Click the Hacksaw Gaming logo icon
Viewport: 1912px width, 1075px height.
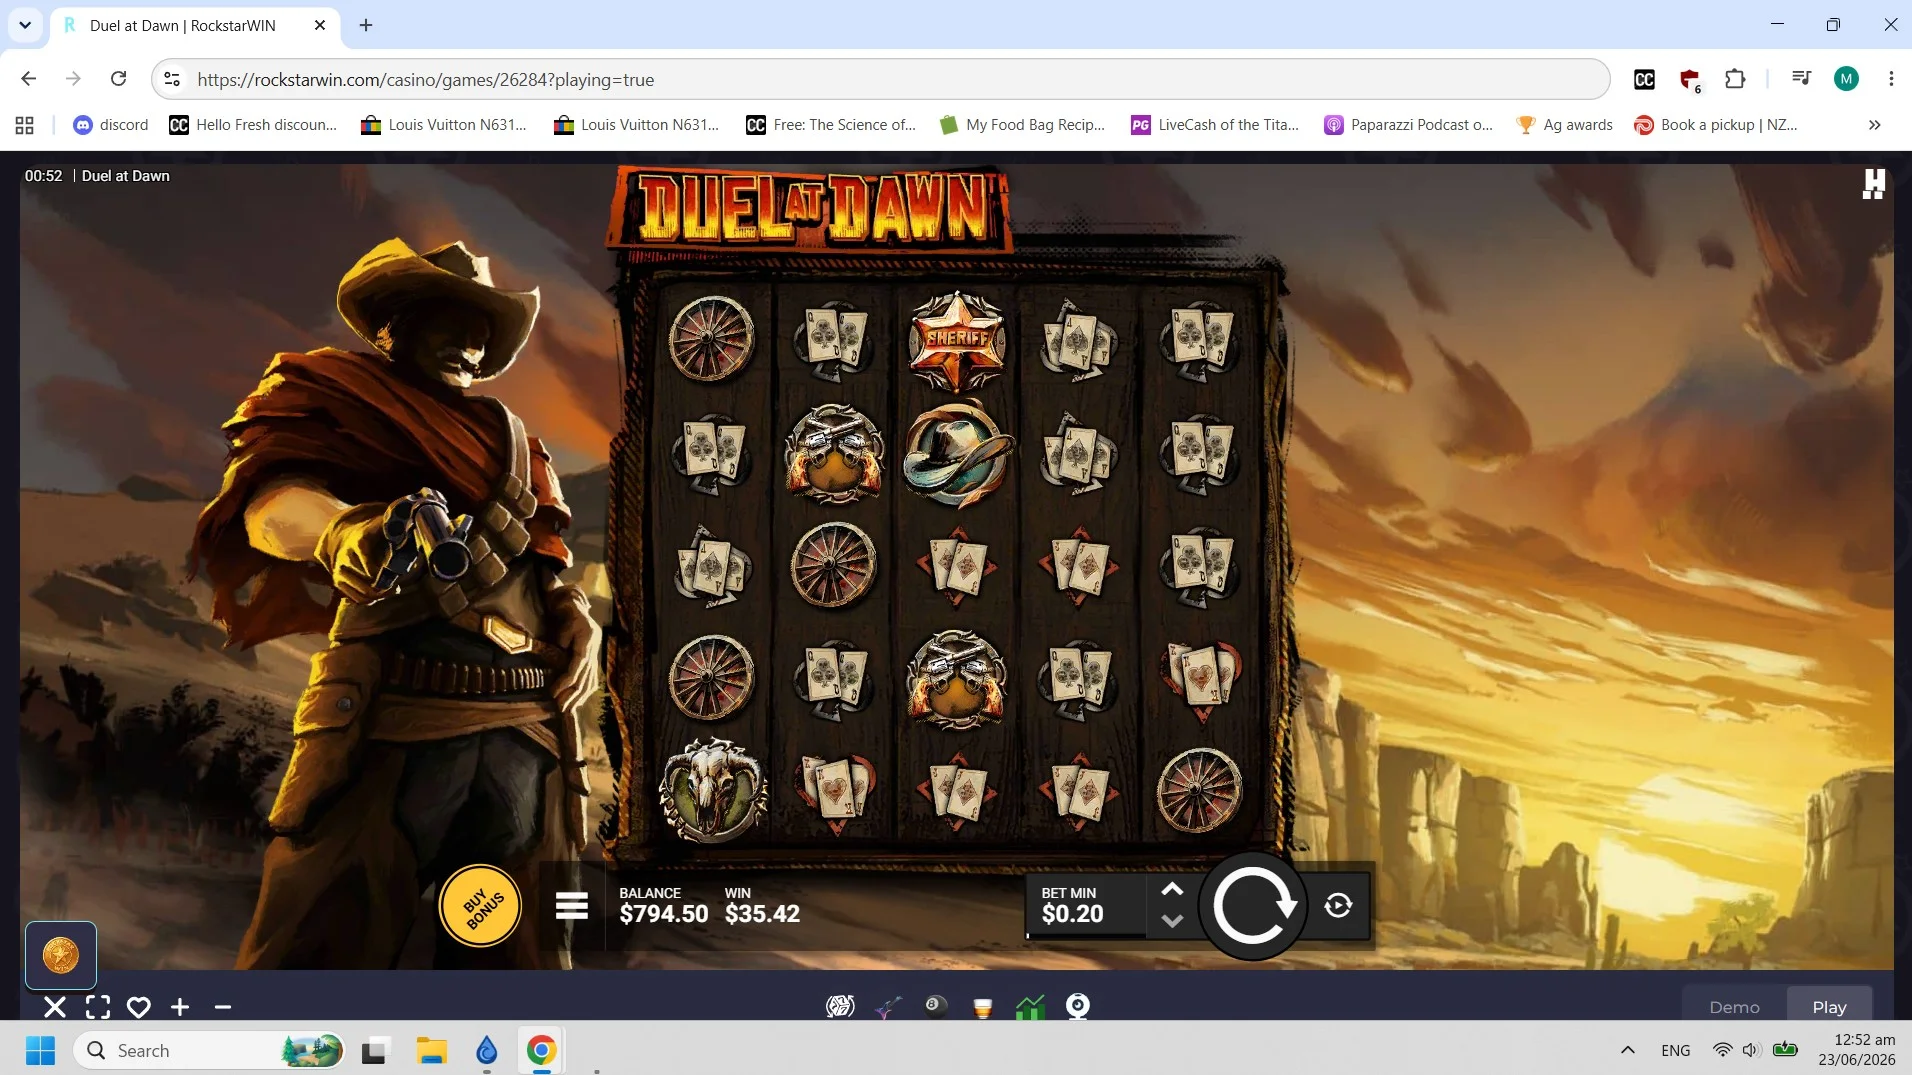[1873, 184]
